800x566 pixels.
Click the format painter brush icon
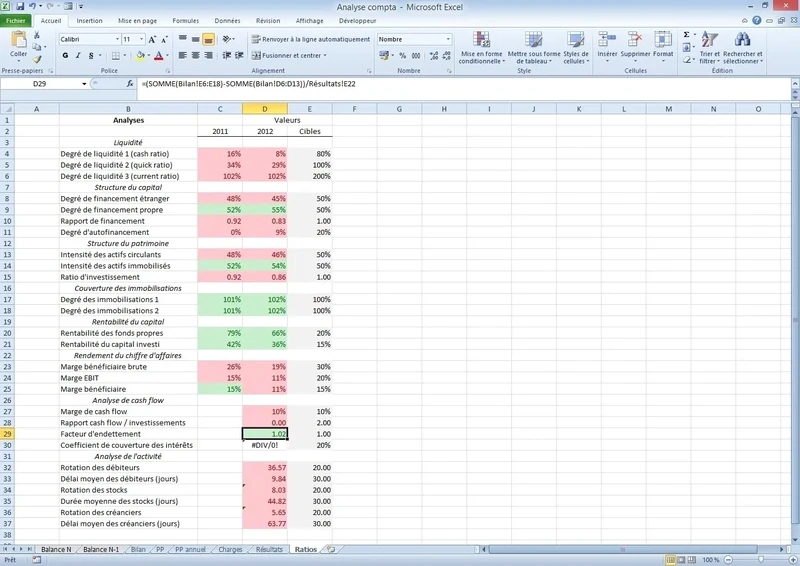coord(37,59)
